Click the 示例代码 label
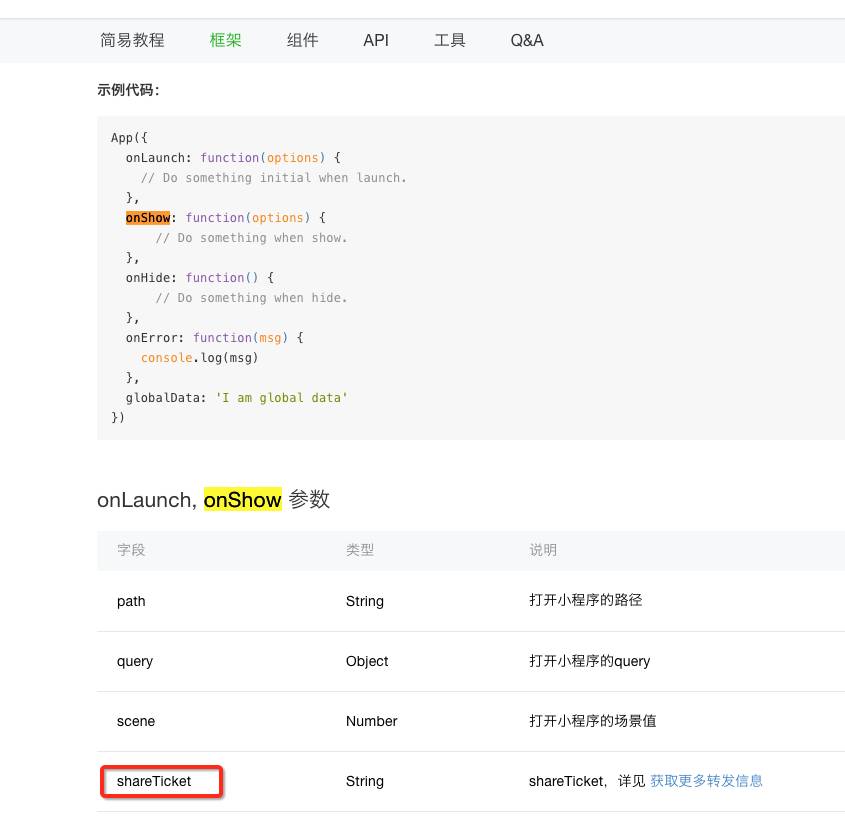 tap(128, 90)
